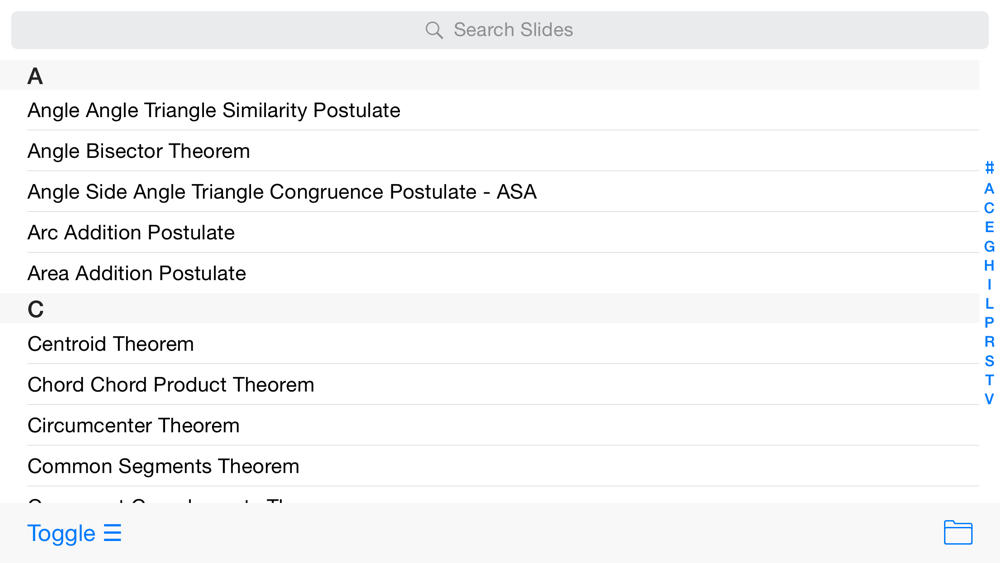The height and width of the screenshot is (563, 1000).
Task: Jump to letter P in index
Action: coord(989,322)
